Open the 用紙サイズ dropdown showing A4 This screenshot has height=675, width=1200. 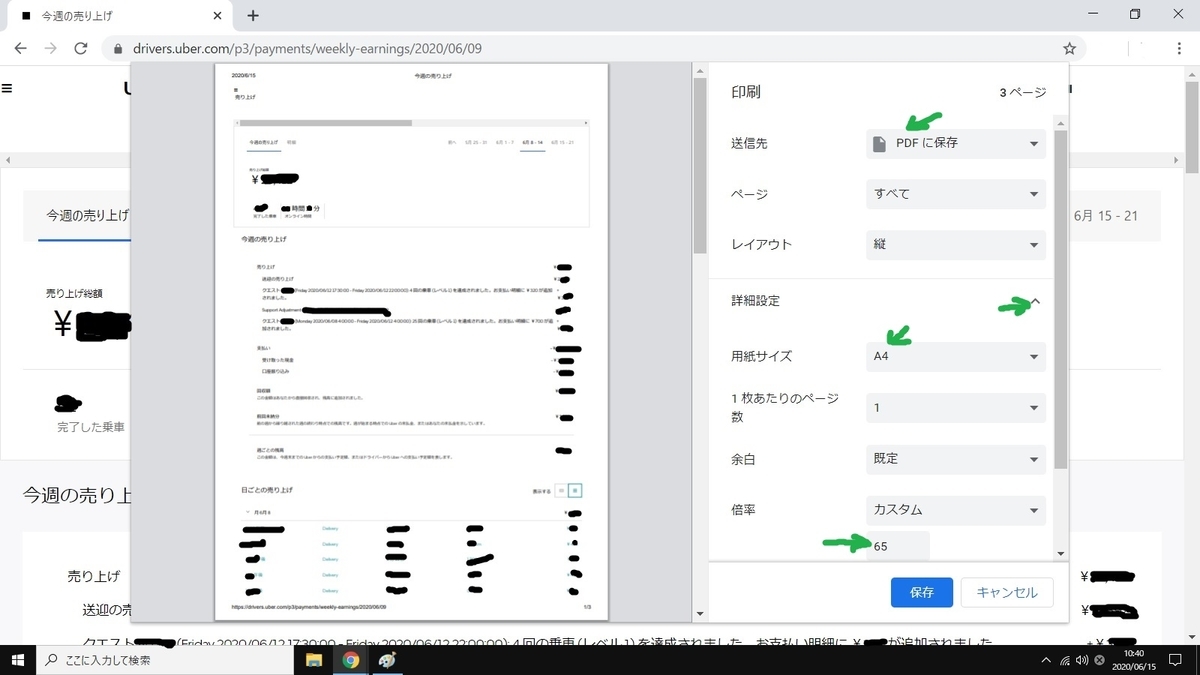click(x=956, y=356)
